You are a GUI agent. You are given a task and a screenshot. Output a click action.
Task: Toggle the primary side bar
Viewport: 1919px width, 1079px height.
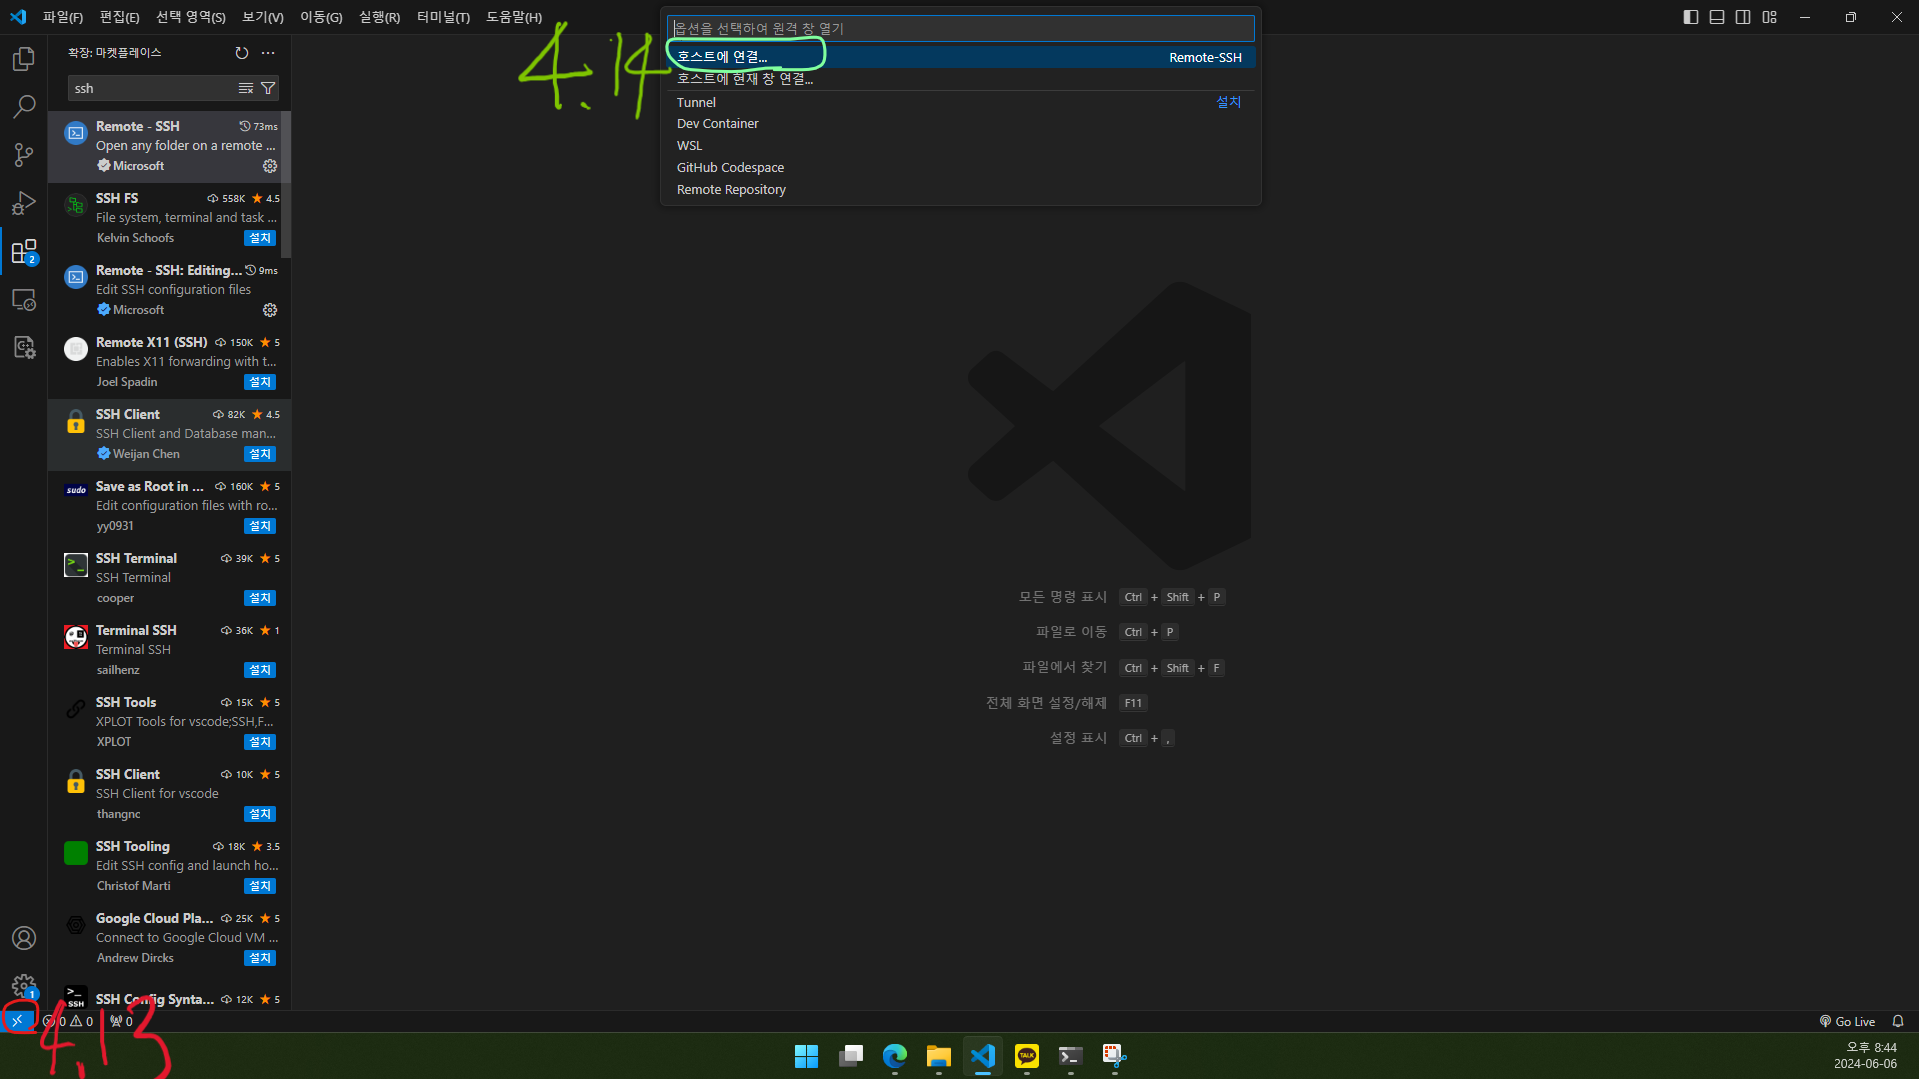[1691, 17]
